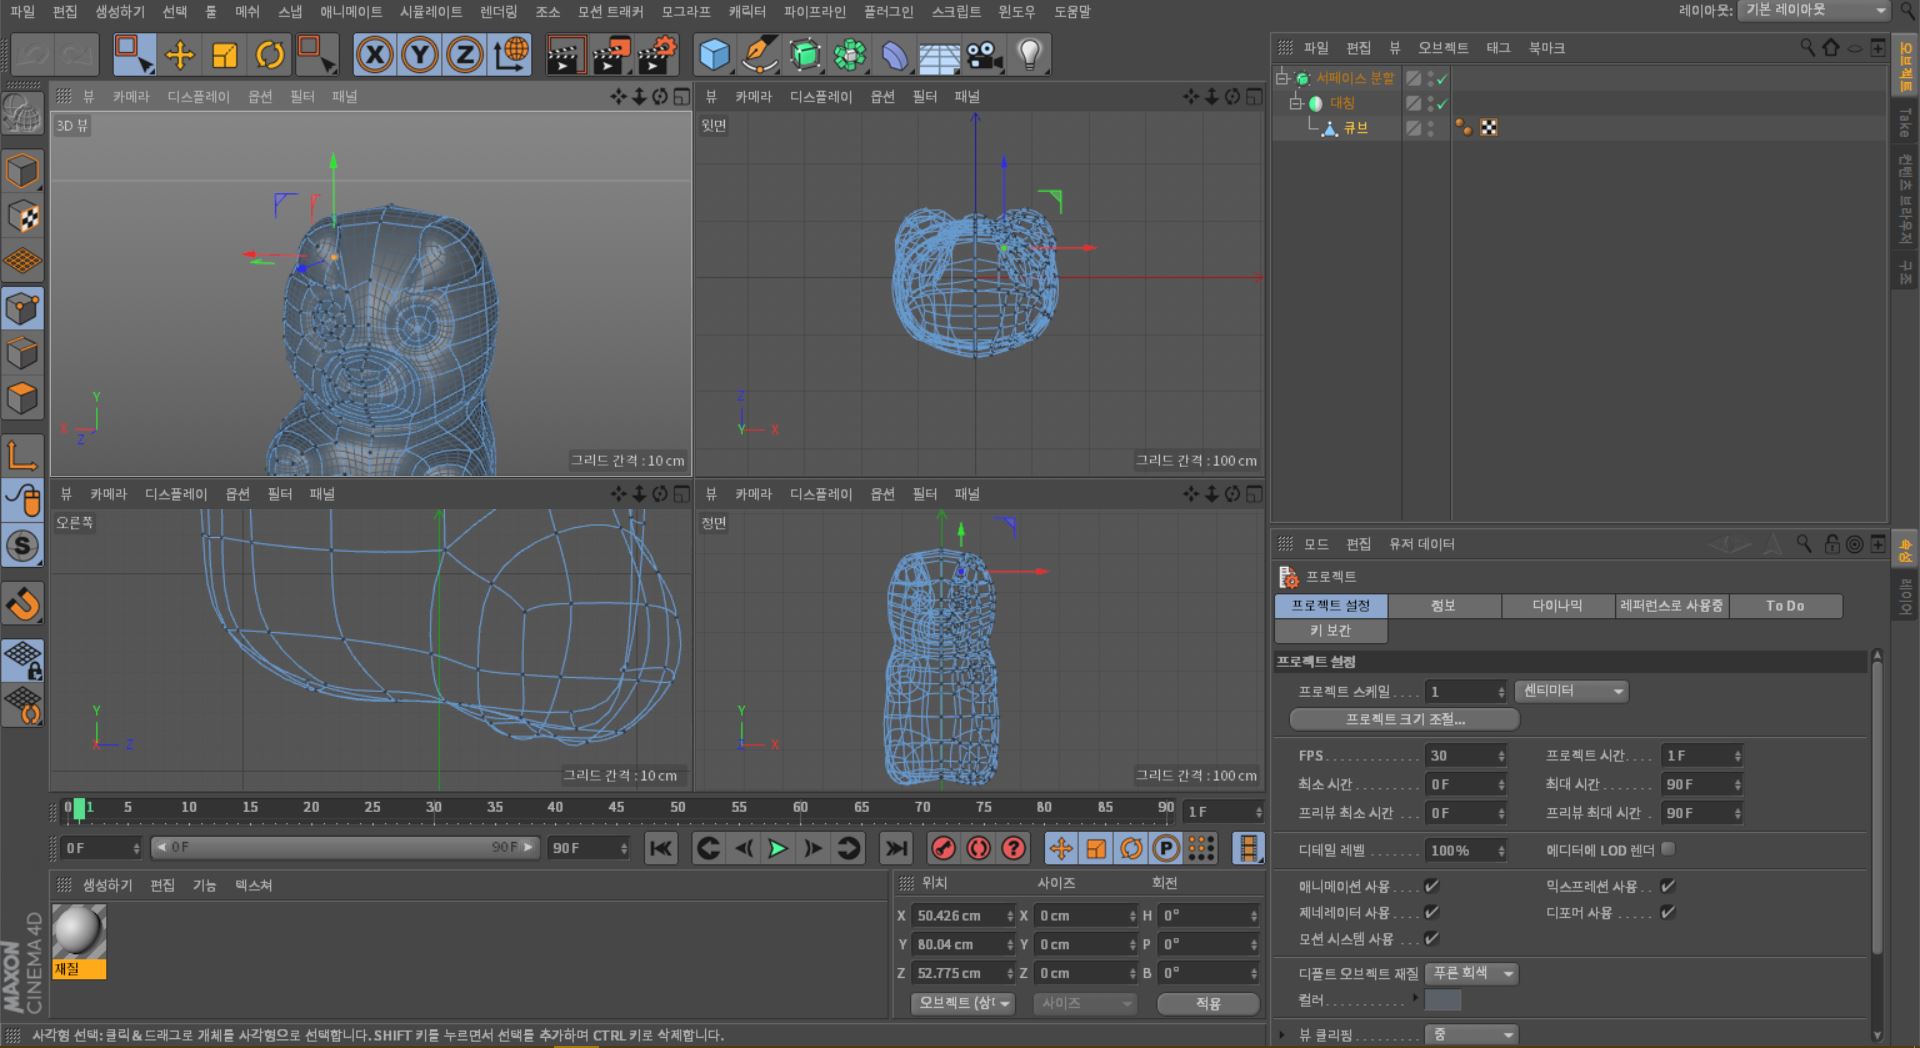Open the centimeter units dropdown
This screenshot has width=1920, height=1048.
[1571, 691]
